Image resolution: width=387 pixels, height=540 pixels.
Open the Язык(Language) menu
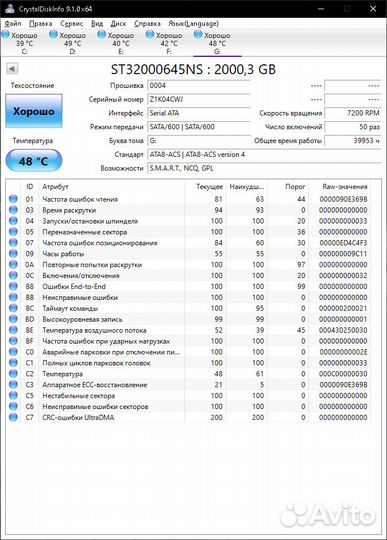194,23
